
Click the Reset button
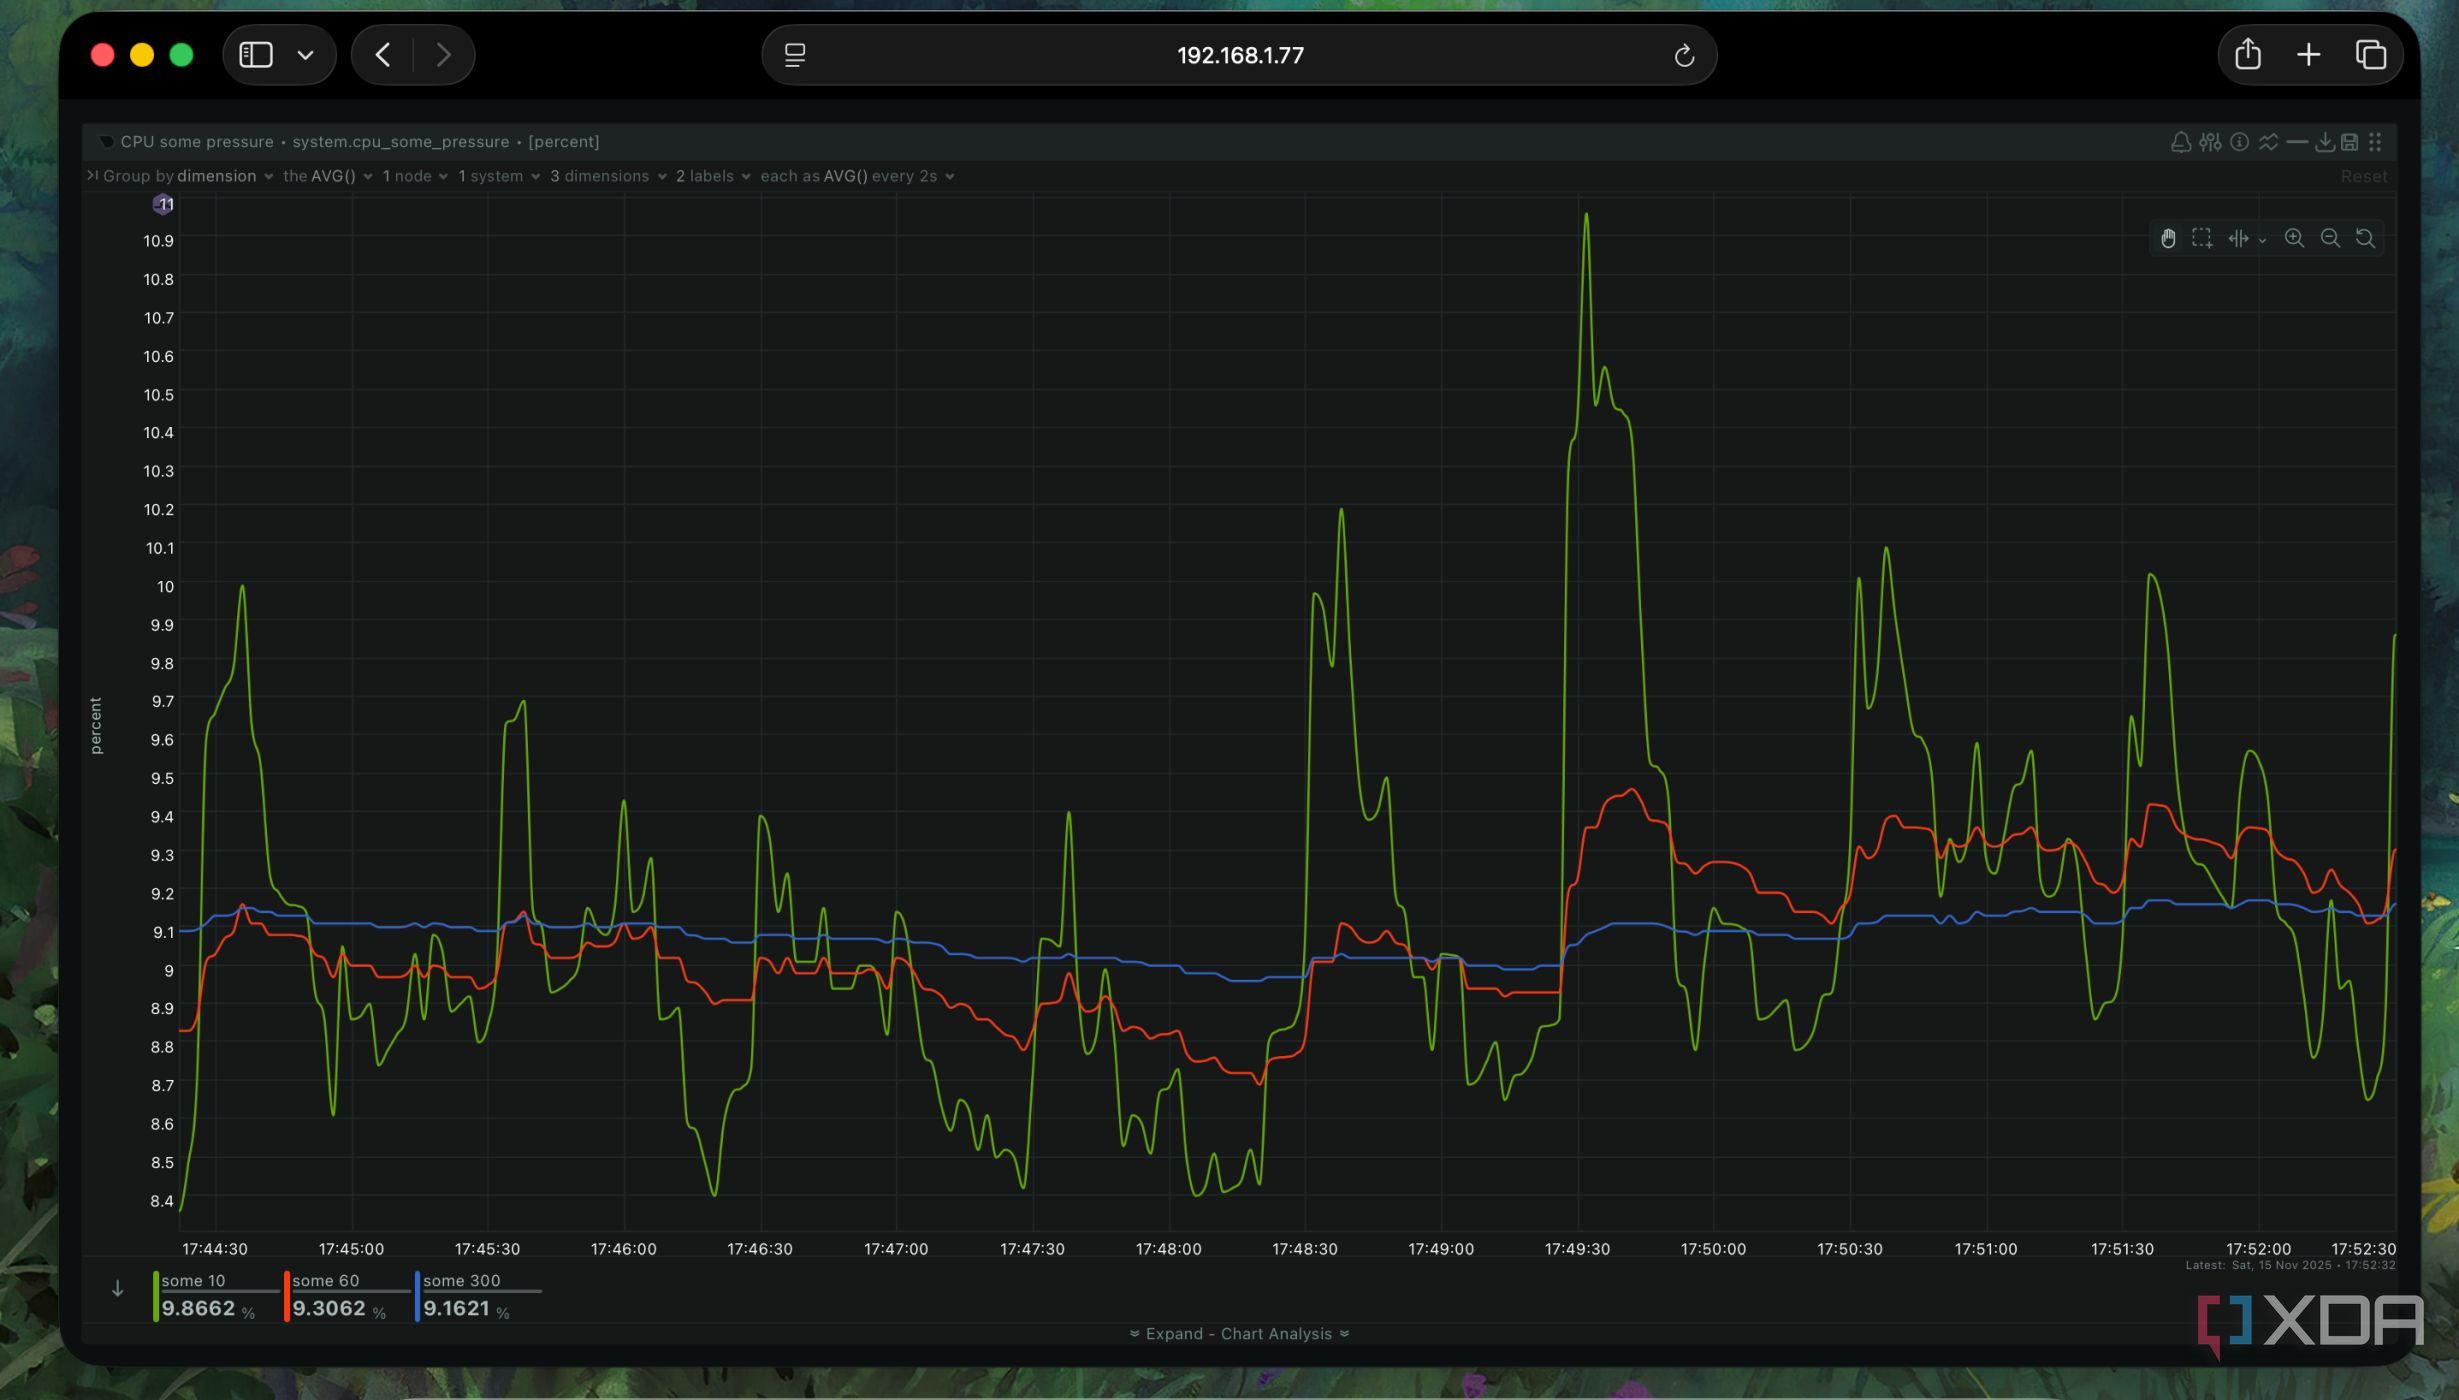2363,176
